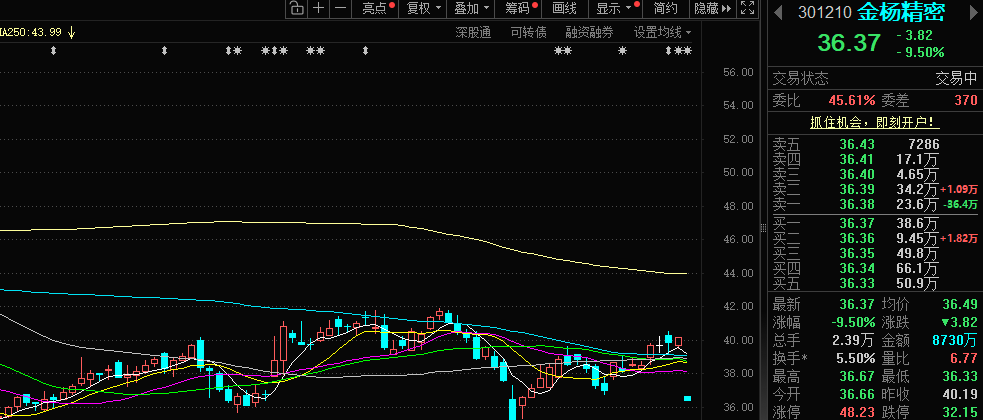Click the 买一 price 36.37
Image resolution: width=983 pixels, height=420 pixels.
[856, 223]
